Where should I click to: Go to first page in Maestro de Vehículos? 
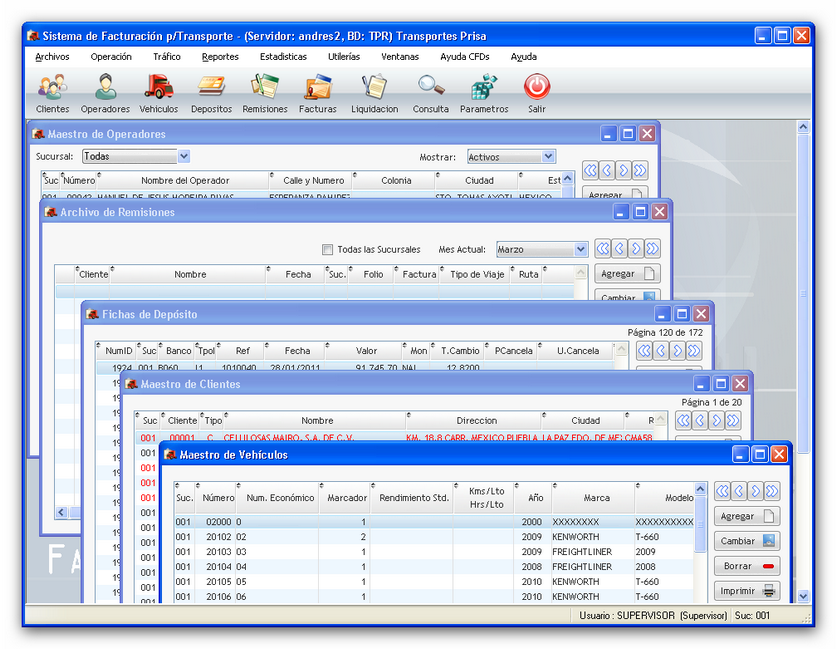(722, 490)
